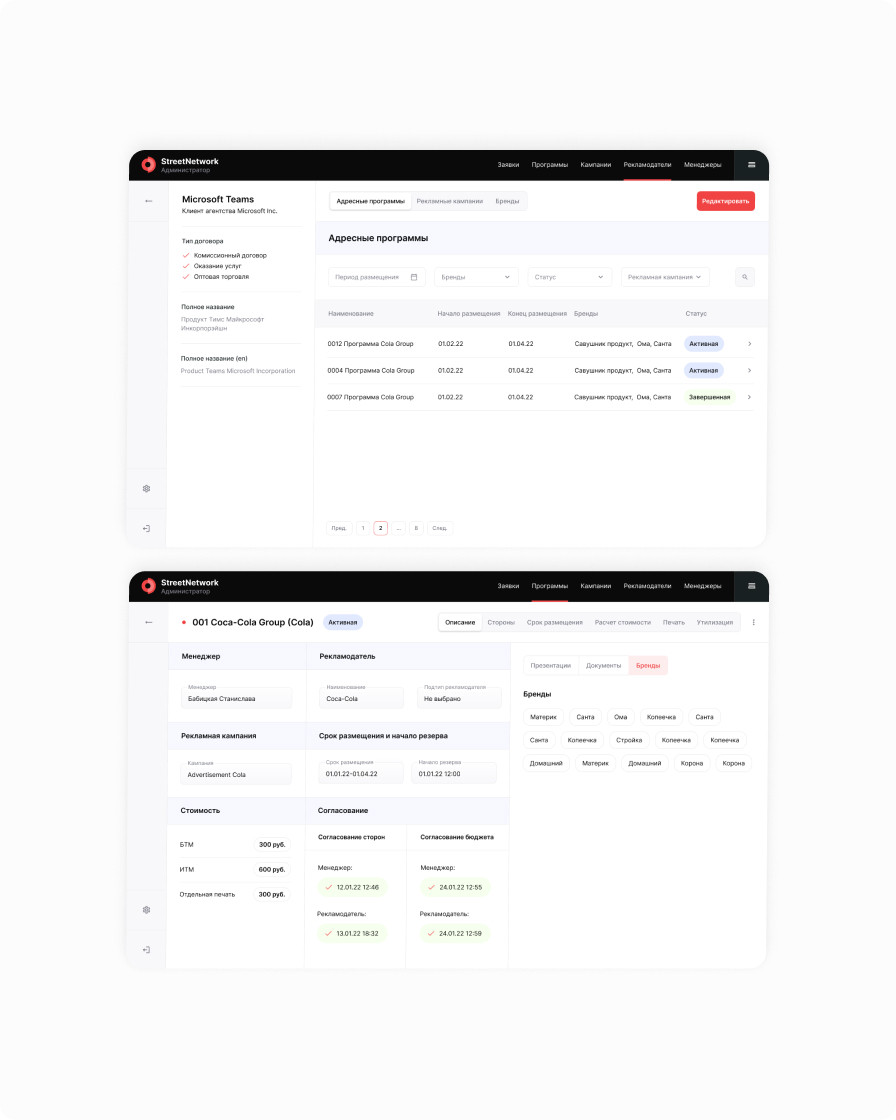Click the approval badge 12.01.22 12:46
Image resolution: width=896 pixels, height=1120 pixels.
click(x=352, y=888)
